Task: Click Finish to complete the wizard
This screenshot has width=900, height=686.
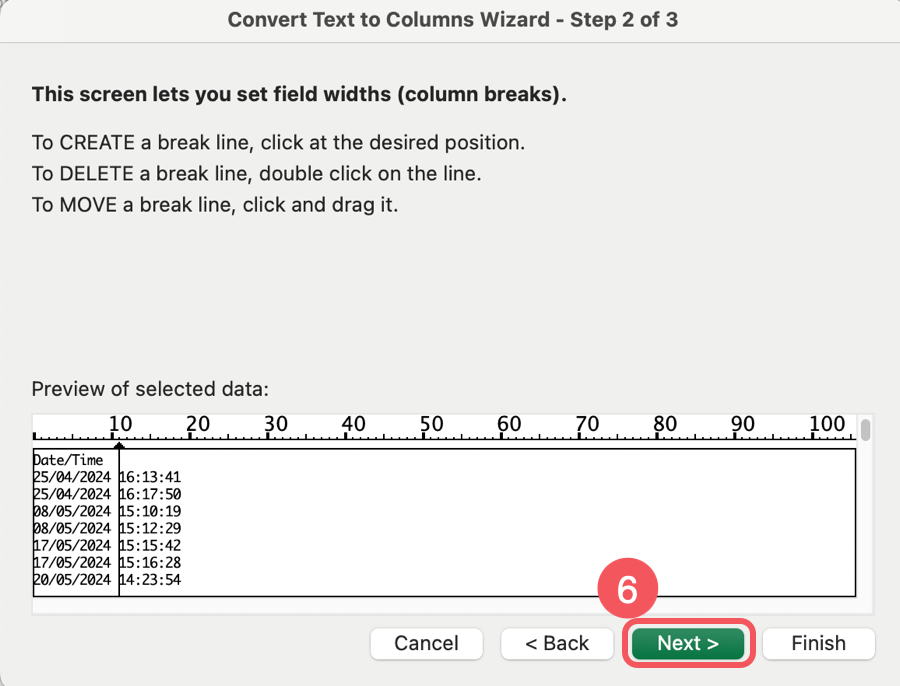Action: (818, 643)
